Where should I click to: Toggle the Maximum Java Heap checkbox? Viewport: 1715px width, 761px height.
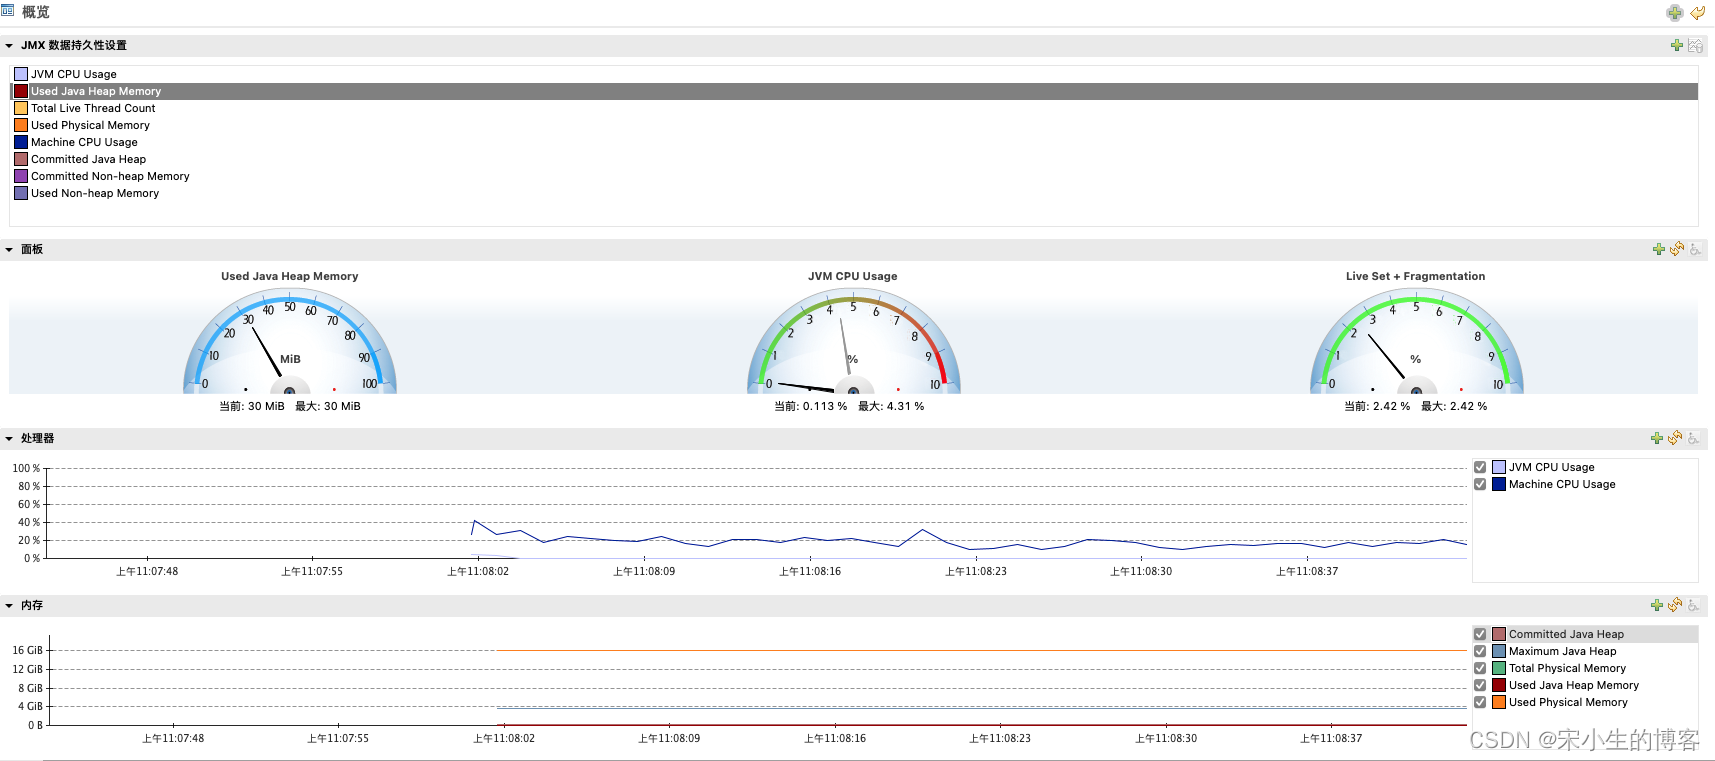pyautogui.click(x=1480, y=651)
